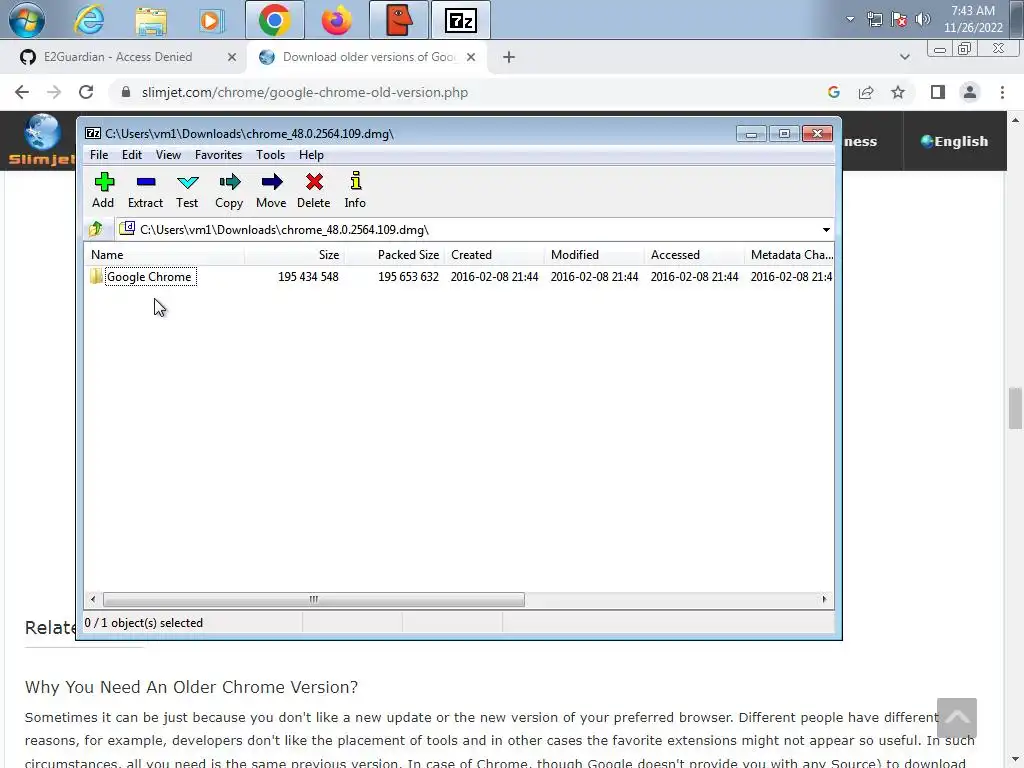Image resolution: width=1024 pixels, height=768 pixels.
Task: Sort by Name column header
Action: coord(164,255)
